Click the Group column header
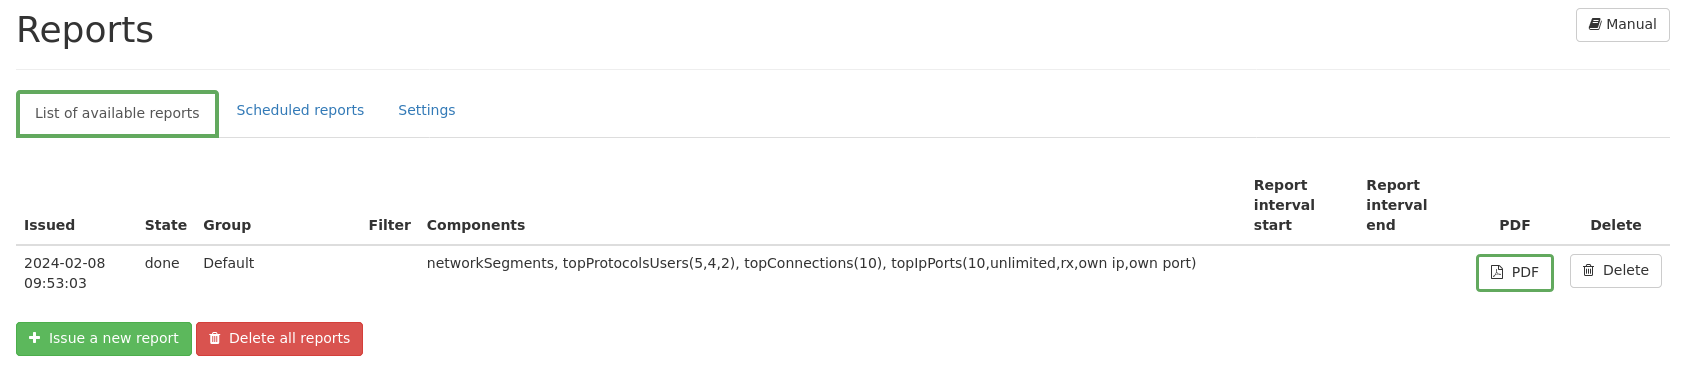This screenshot has height=378, width=1684. pos(227,225)
